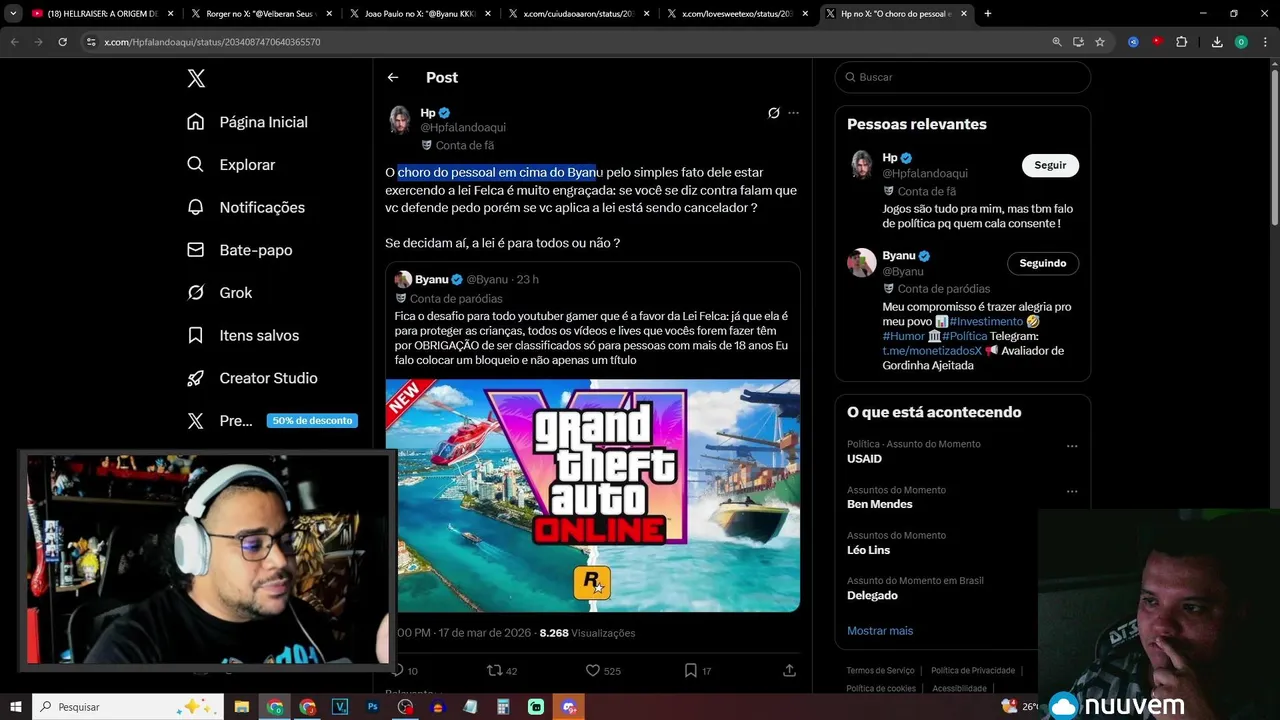This screenshot has width=1280, height=720.
Task: Open the Ben Mendes trending topic
Action: point(880,504)
